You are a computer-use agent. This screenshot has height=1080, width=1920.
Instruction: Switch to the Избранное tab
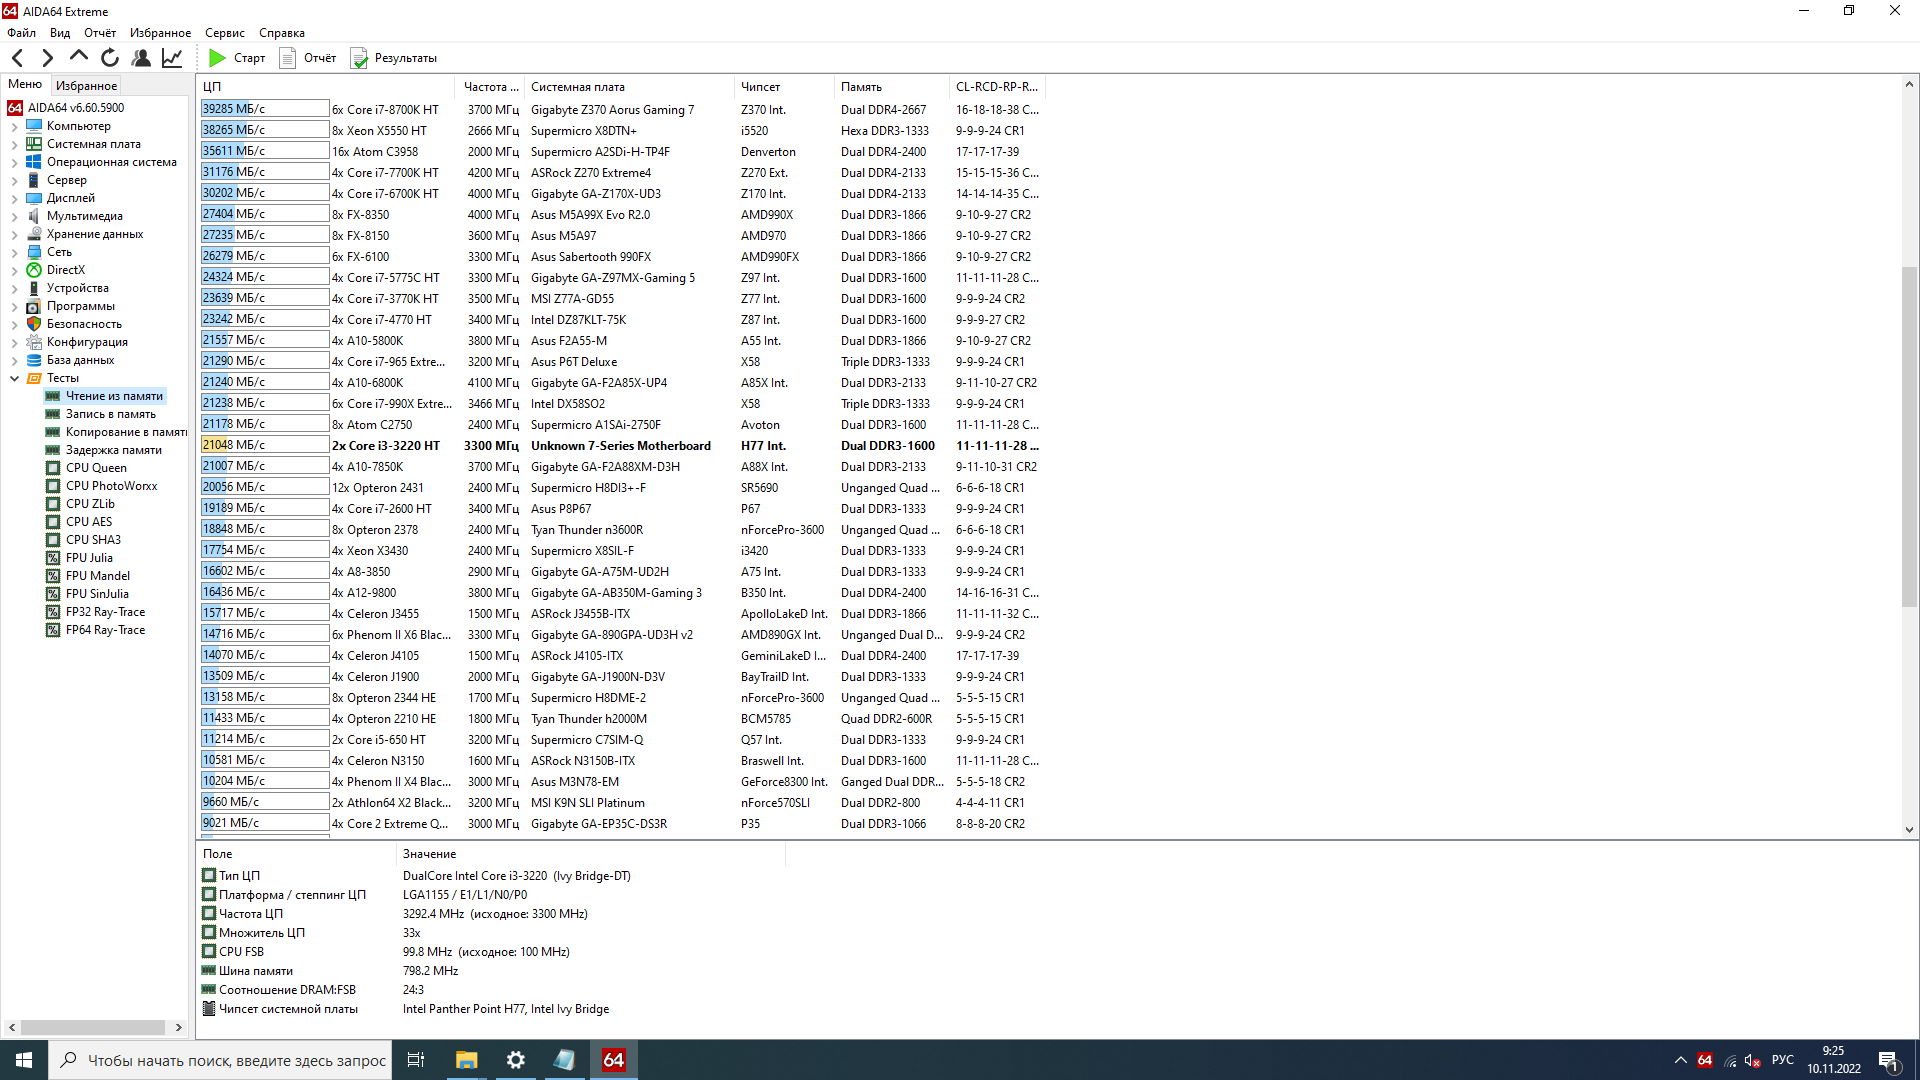86,86
